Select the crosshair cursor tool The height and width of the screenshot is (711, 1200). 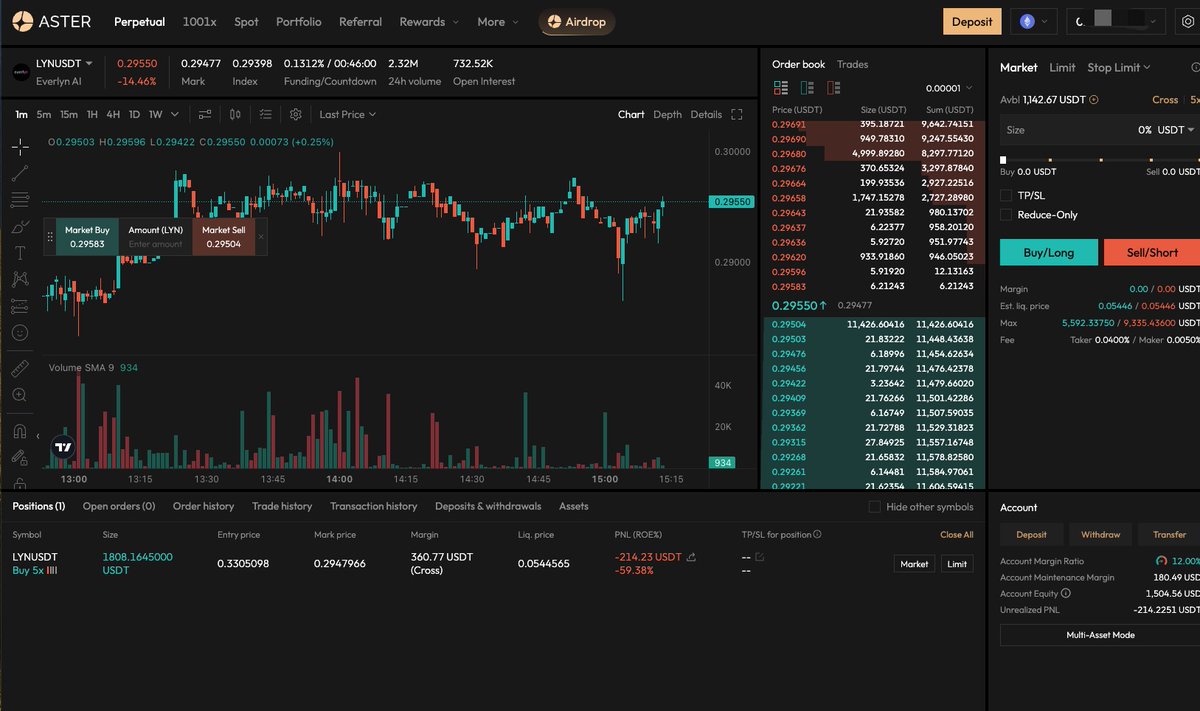(20, 147)
